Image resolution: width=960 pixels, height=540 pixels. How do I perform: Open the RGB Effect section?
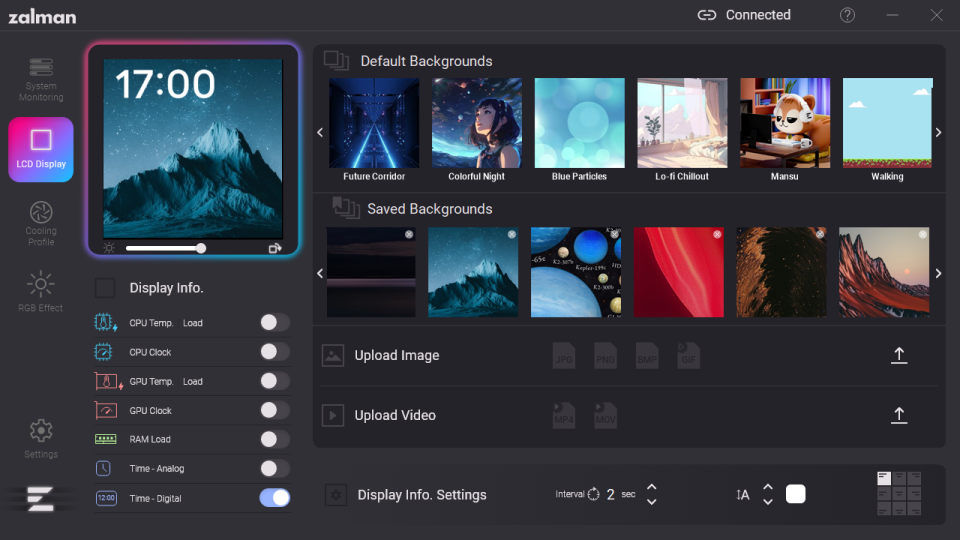coord(41,292)
